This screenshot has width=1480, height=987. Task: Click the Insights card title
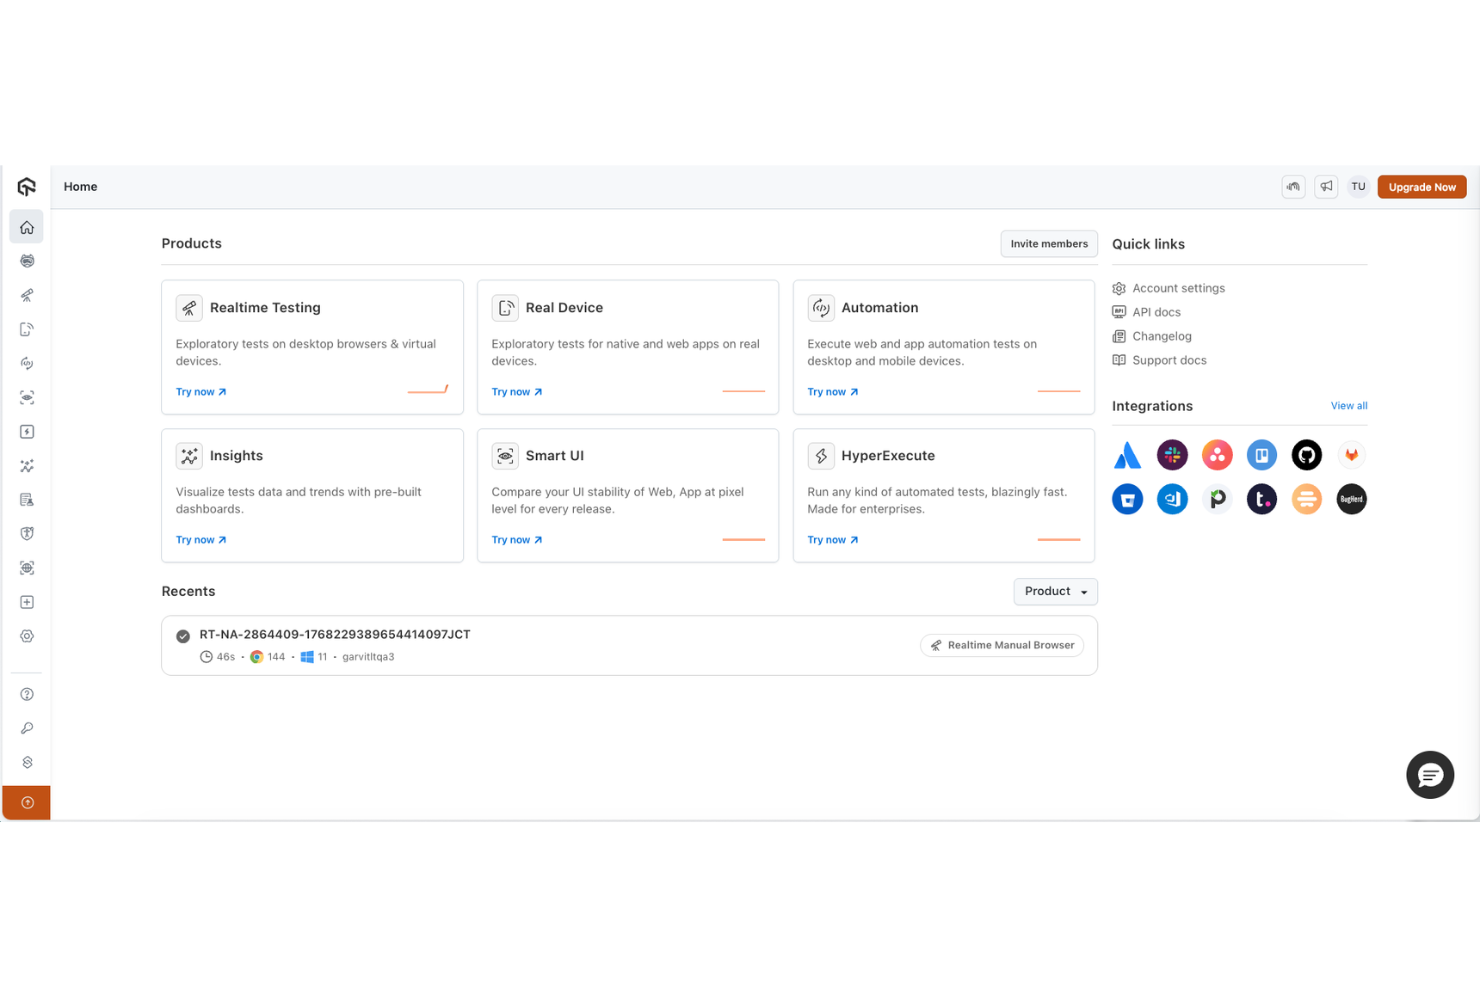pyautogui.click(x=236, y=456)
